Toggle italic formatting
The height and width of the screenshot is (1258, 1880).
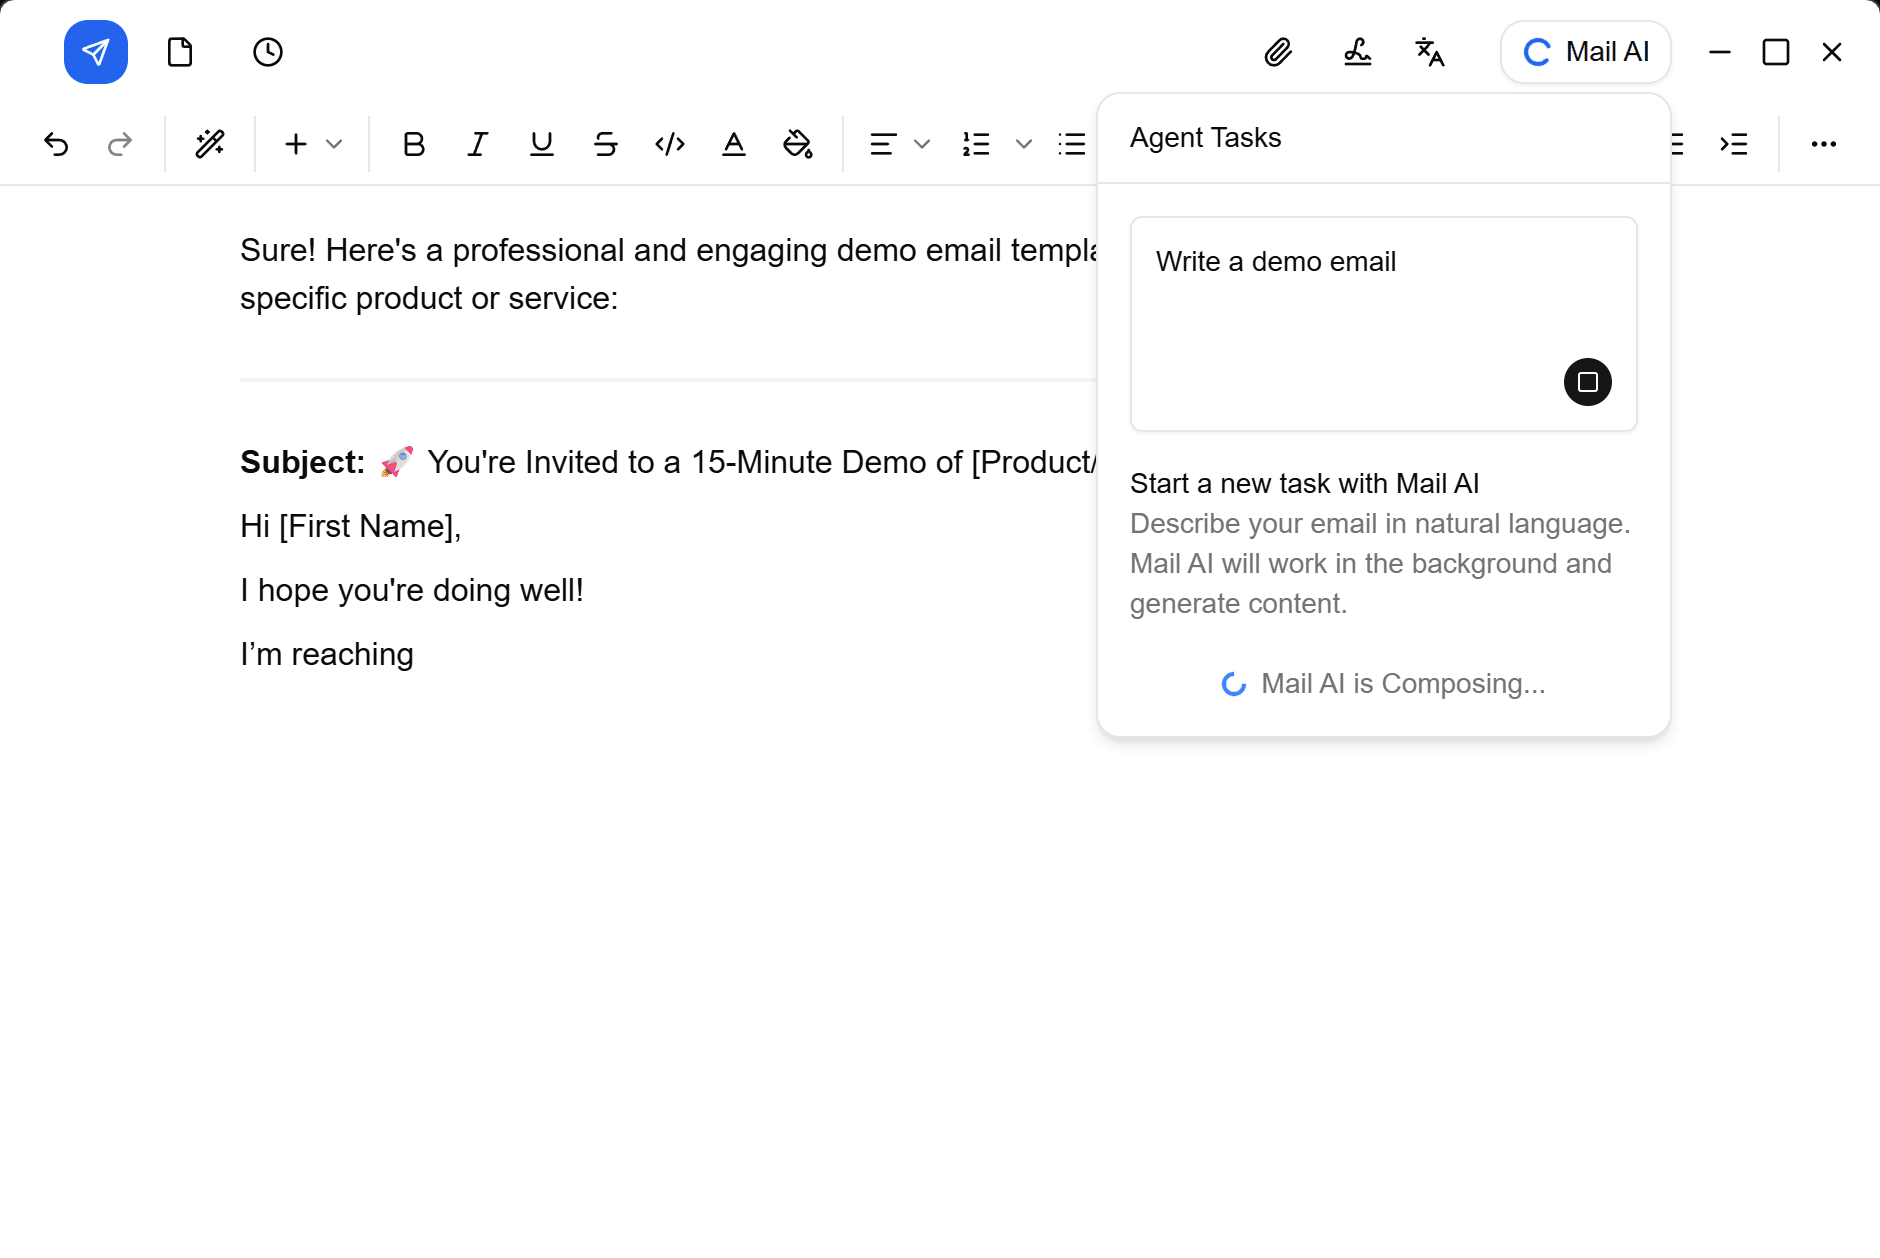(477, 144)
